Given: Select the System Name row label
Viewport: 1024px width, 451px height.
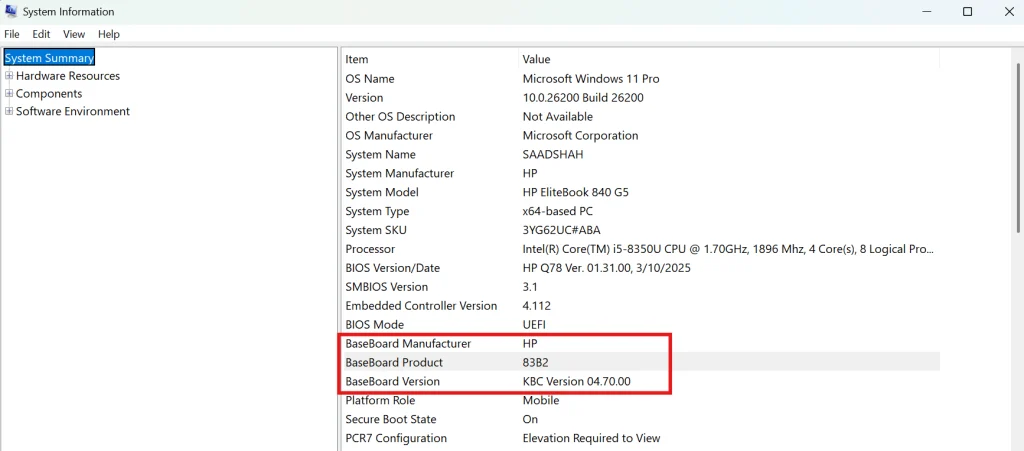Looking at the screenshot, I should [381, 155].
